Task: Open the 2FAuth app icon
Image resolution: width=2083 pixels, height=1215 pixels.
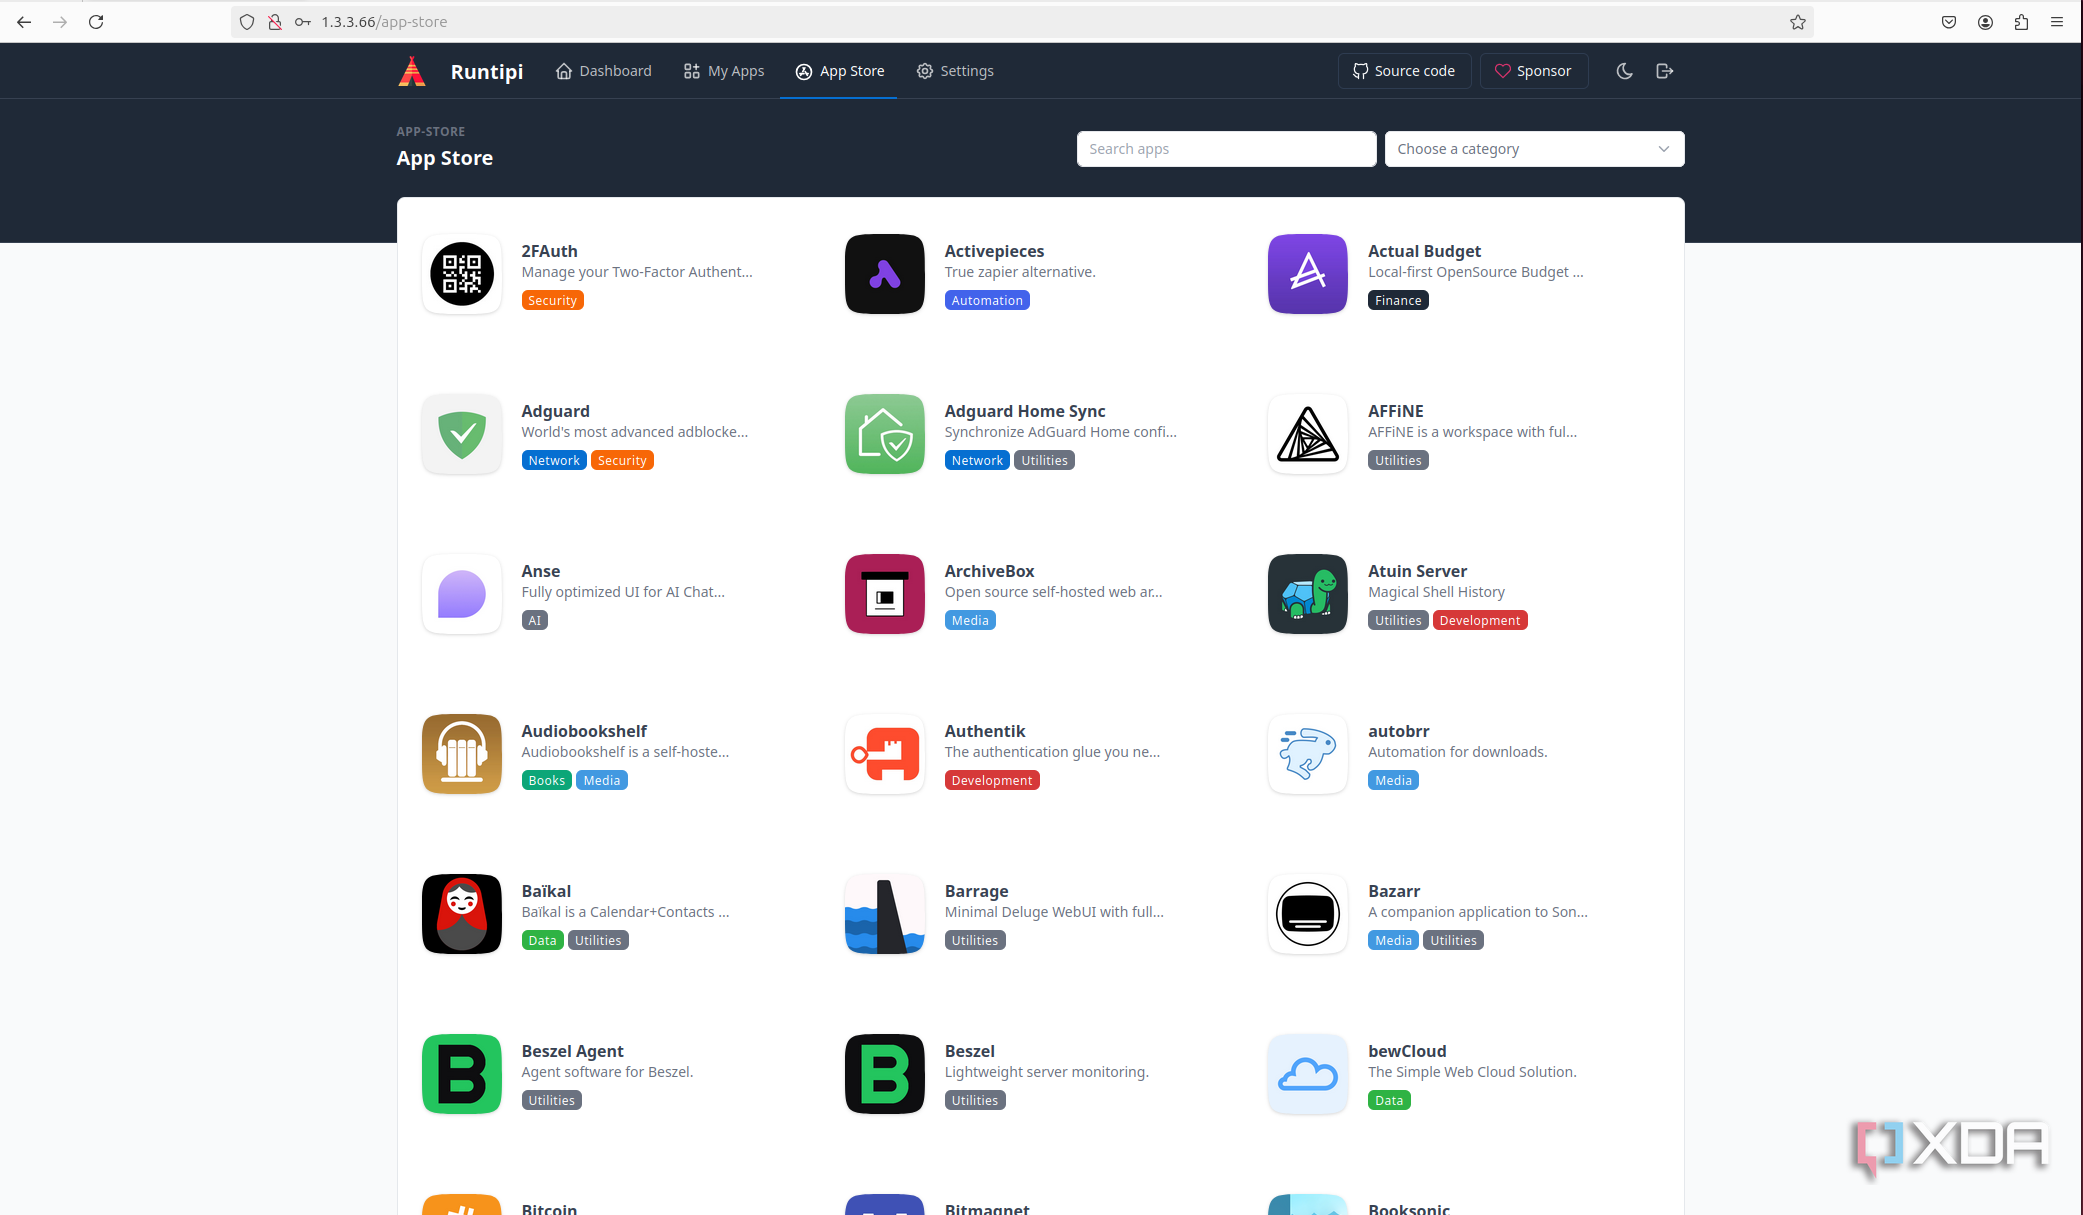Action: pos(461,274)
